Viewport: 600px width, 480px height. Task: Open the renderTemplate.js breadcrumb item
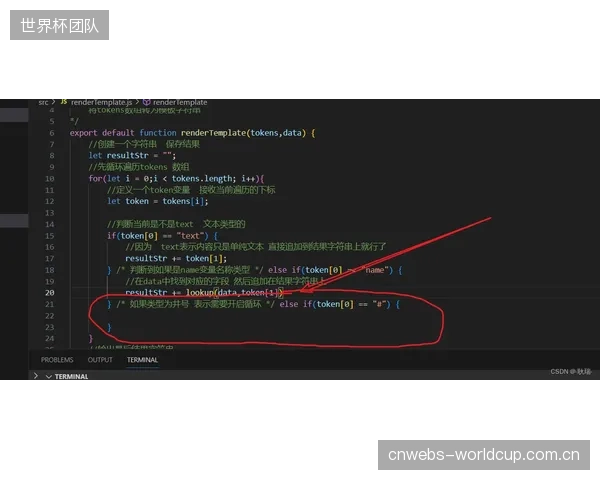pyautogui.click(x=101, y=102)
